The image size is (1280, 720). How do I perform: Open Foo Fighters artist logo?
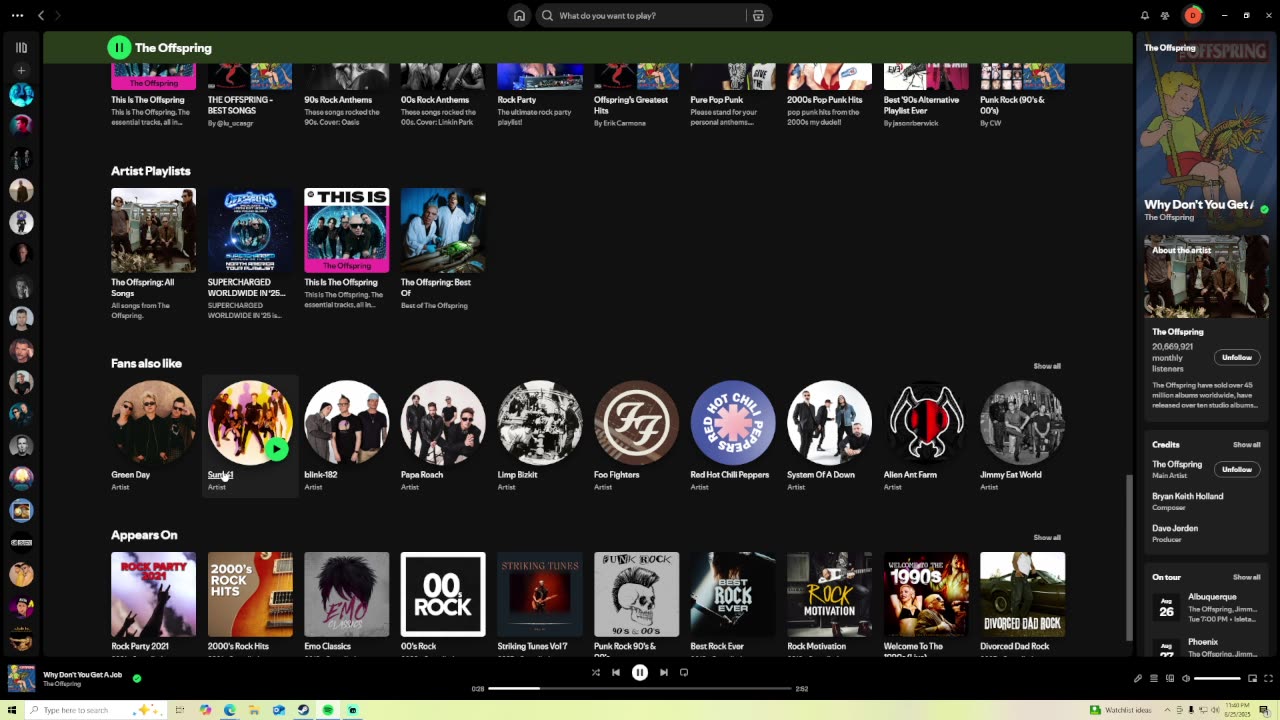coord(636,422)
